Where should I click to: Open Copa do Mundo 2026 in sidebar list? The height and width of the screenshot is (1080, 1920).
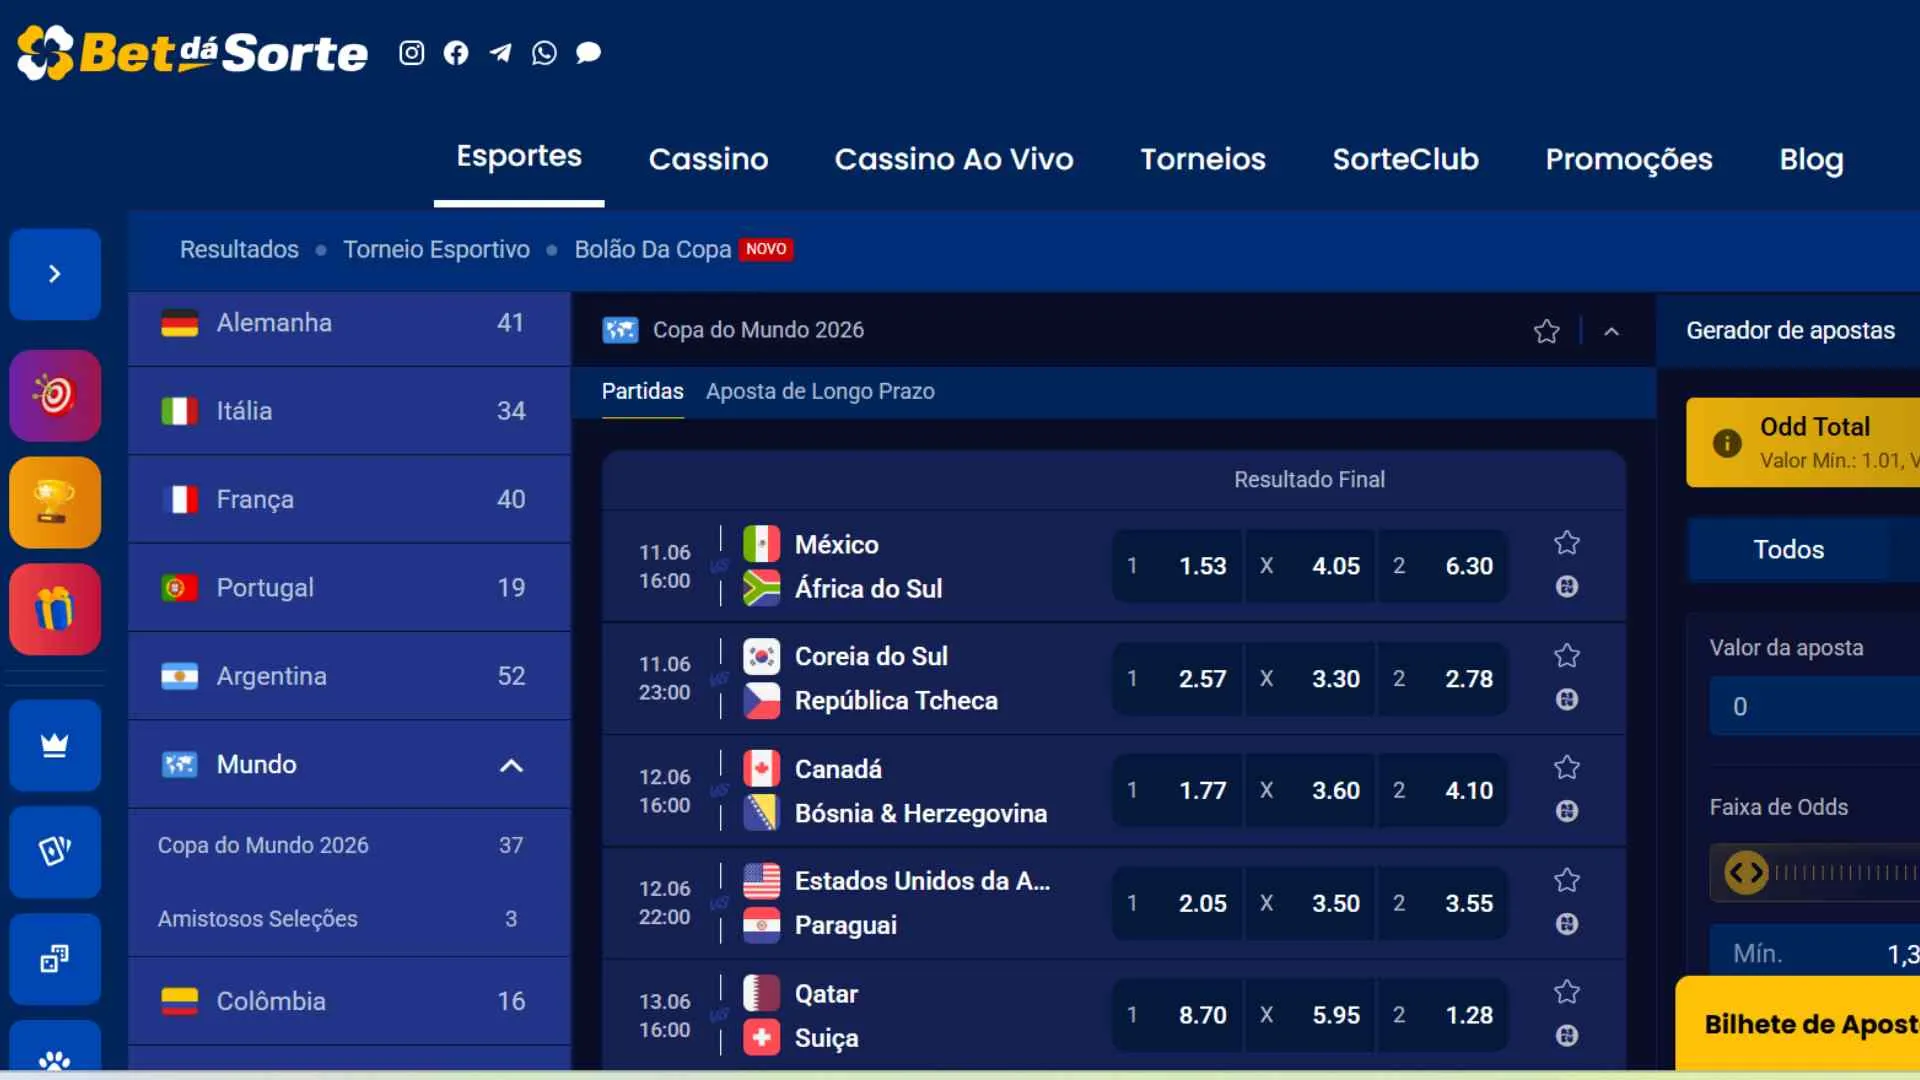[x=349, y=845]
